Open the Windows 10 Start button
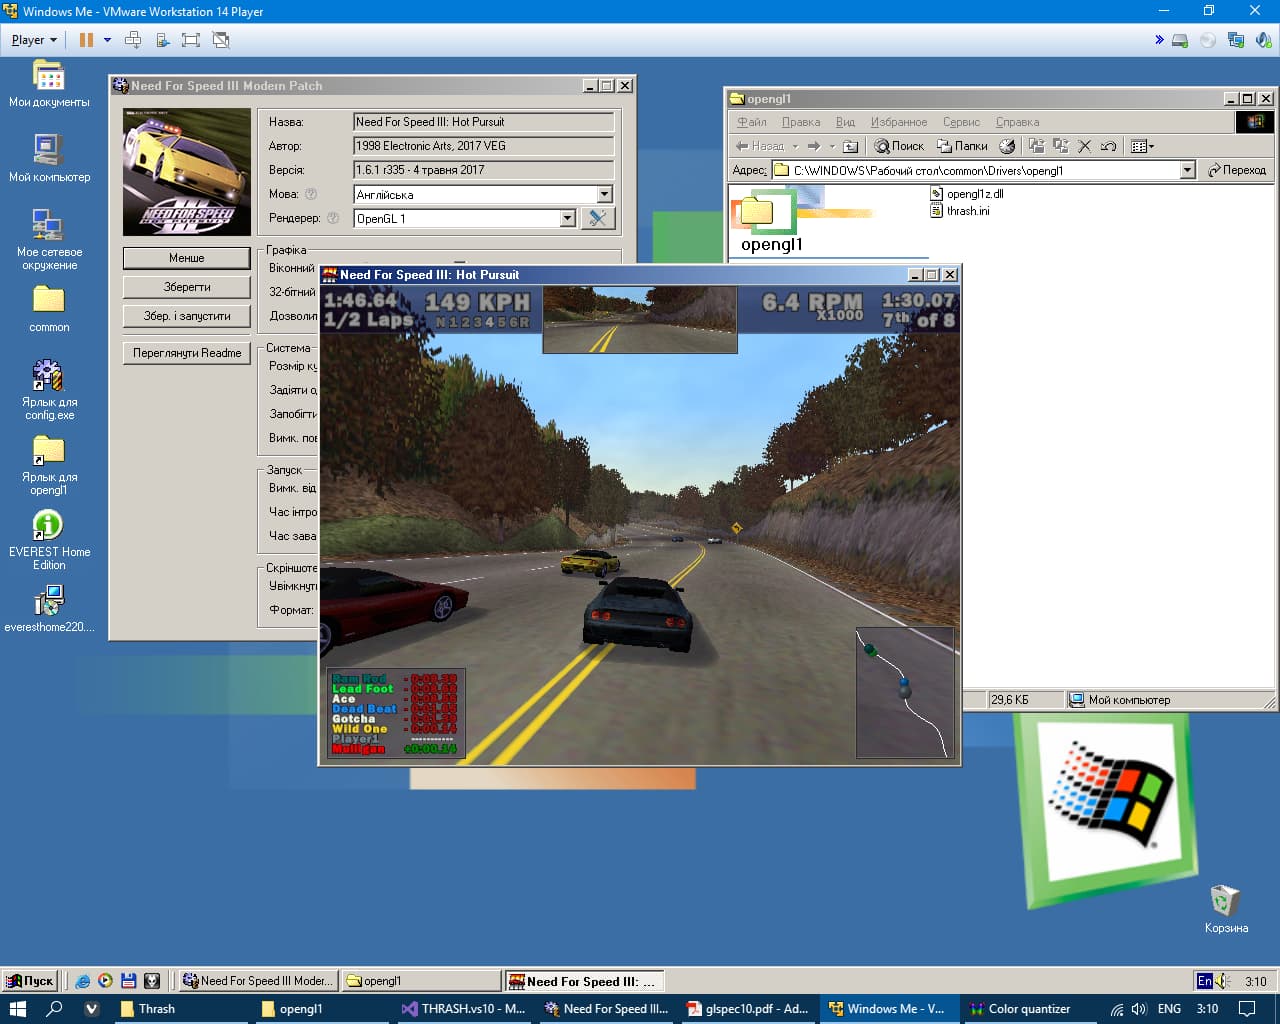Screen dimensions: 1280x1024 17,1009
